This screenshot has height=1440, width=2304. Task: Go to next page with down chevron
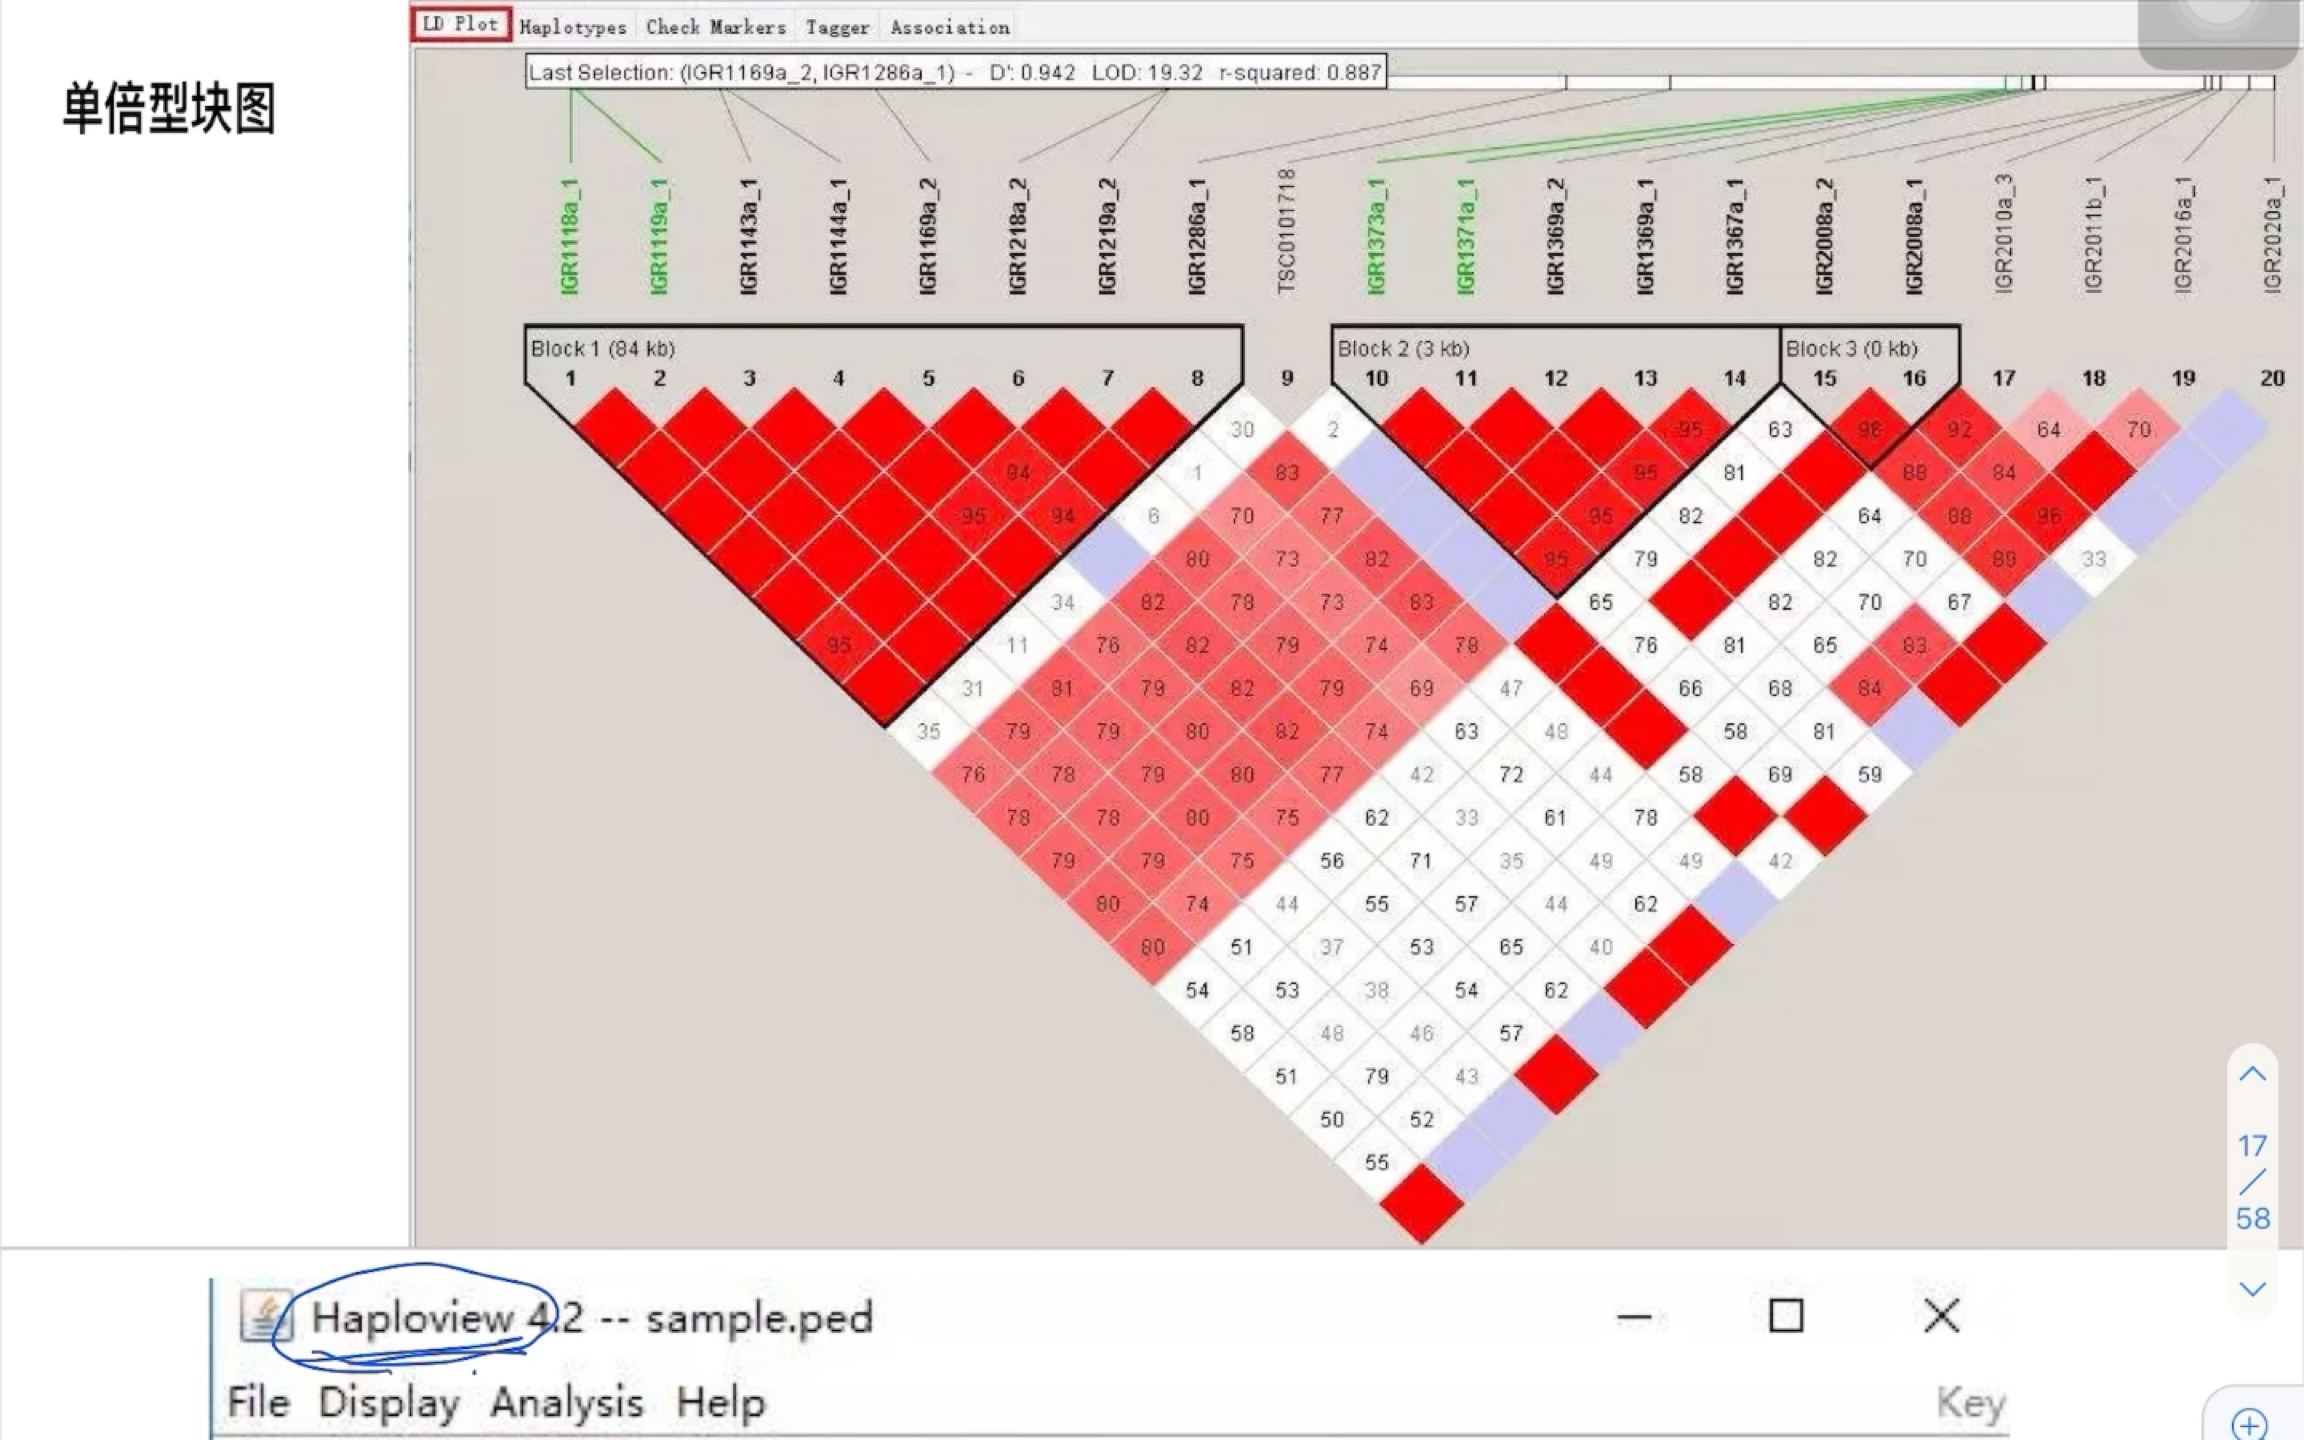point(2252,1289)
